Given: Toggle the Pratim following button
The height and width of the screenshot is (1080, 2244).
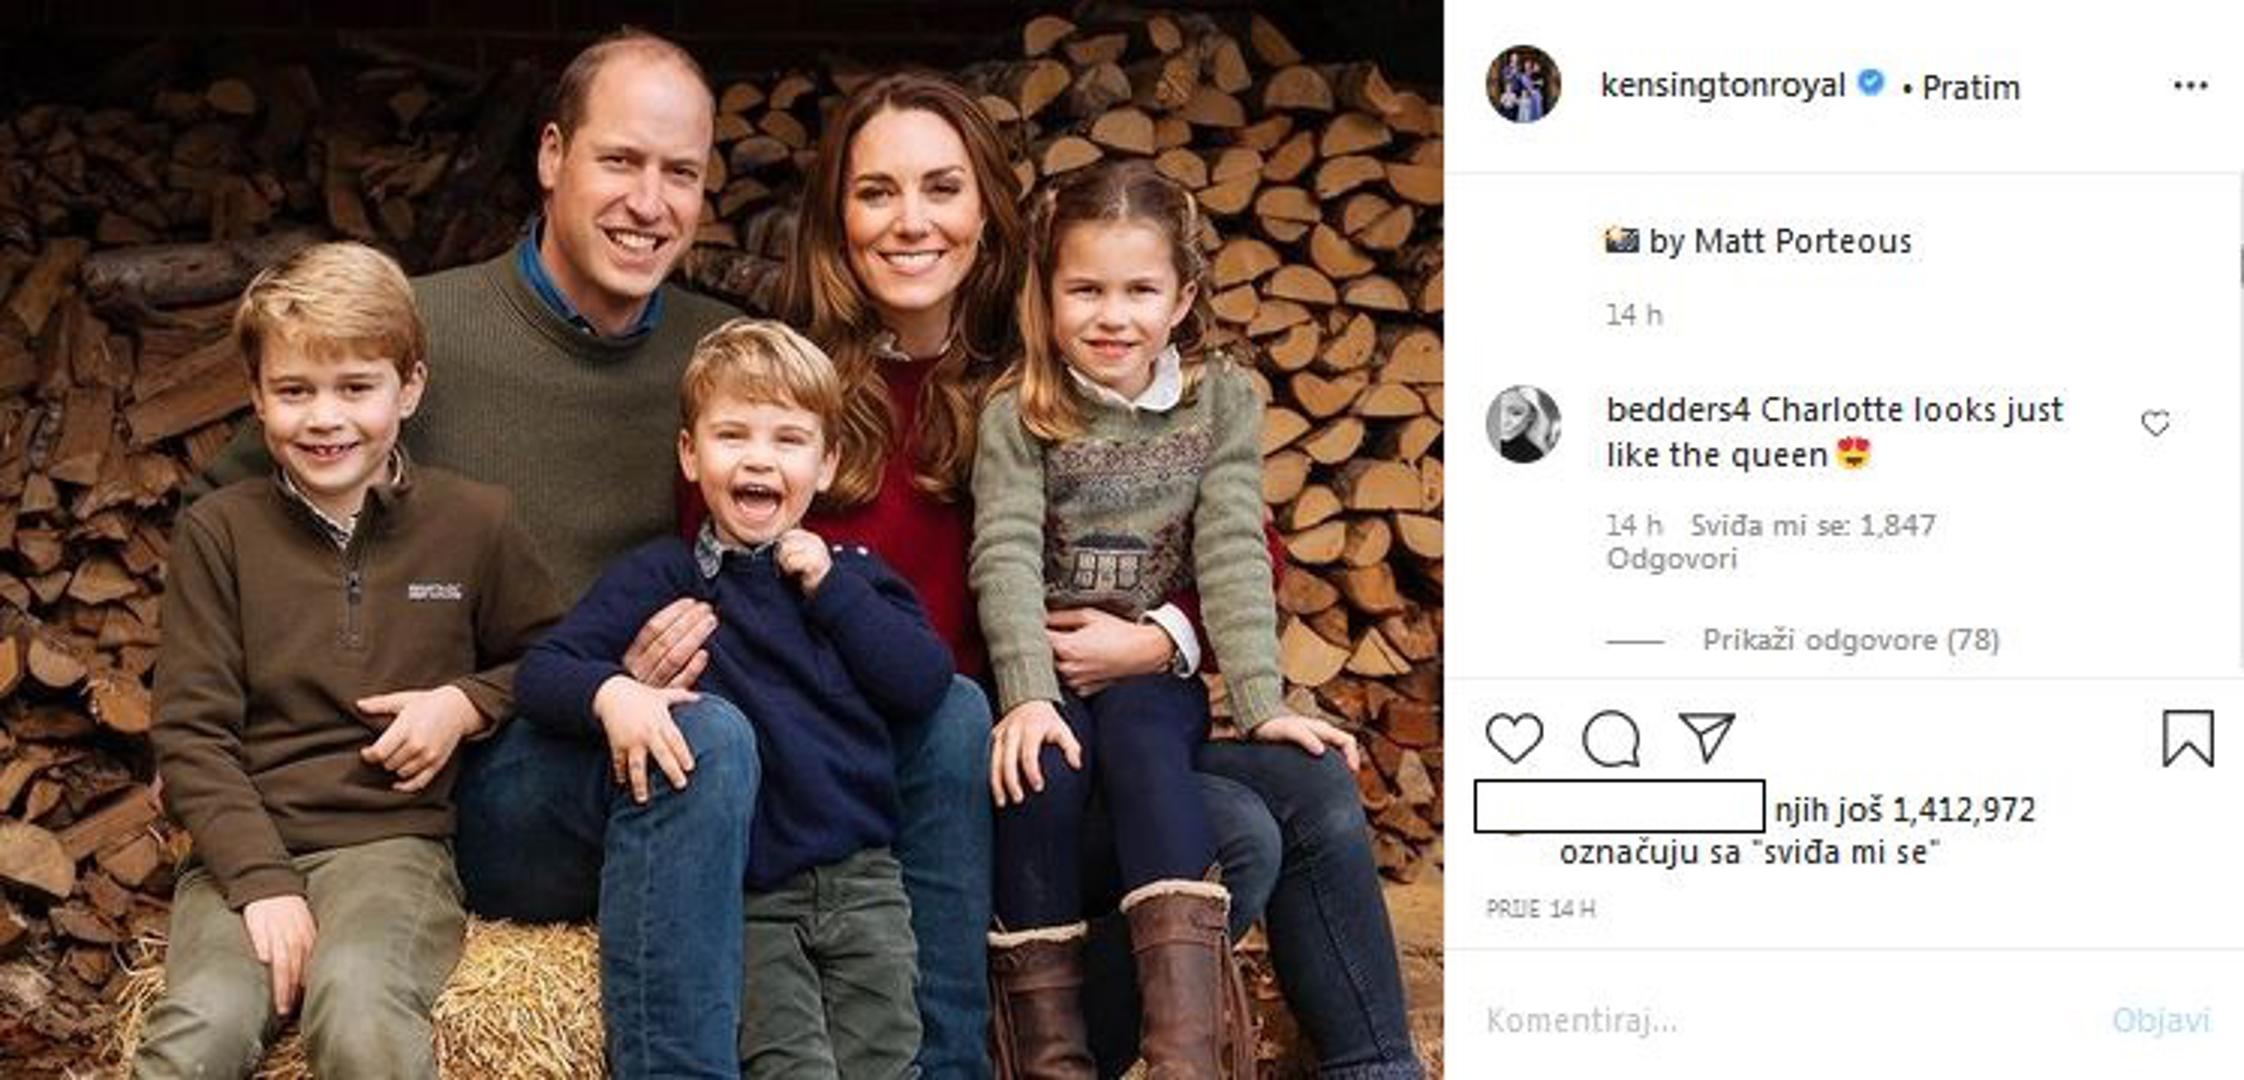Looking at the screenshot, I should pos(1970,88).
